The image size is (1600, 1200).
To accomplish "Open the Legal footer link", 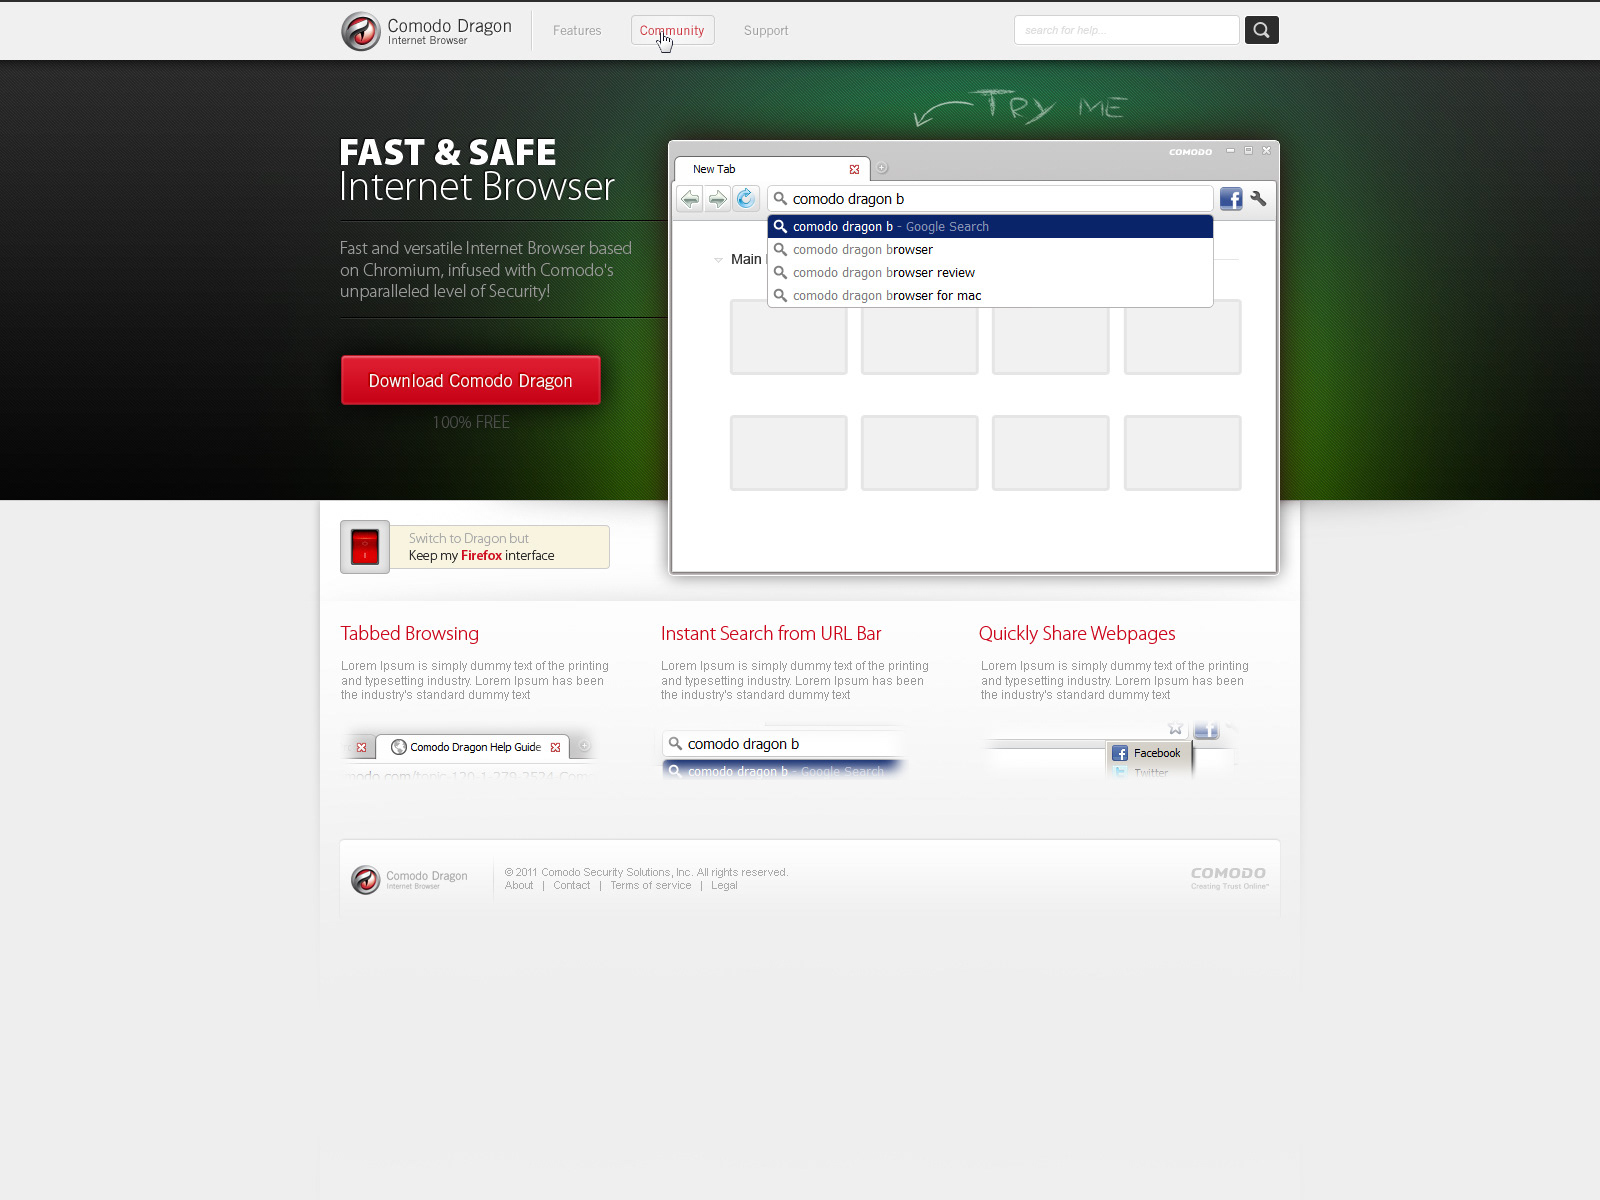I will pyautogui.click(x=724, y=886).
